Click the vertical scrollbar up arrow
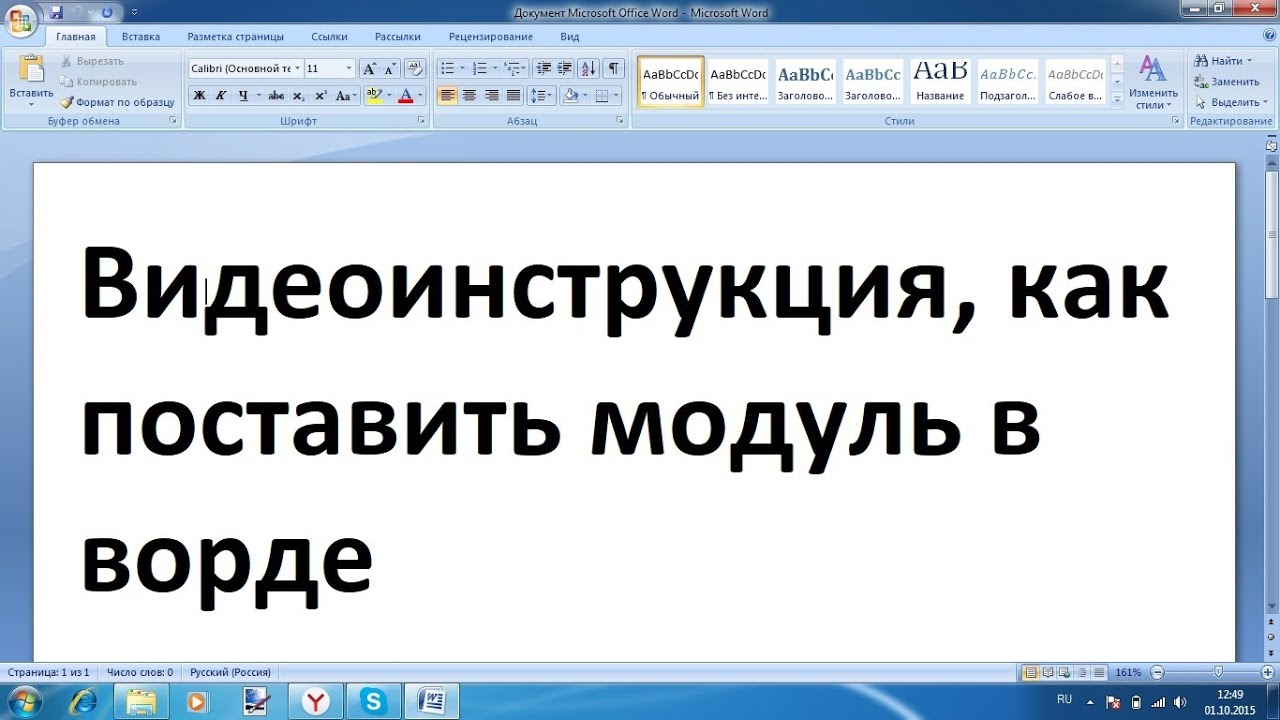 (1272, 161)
